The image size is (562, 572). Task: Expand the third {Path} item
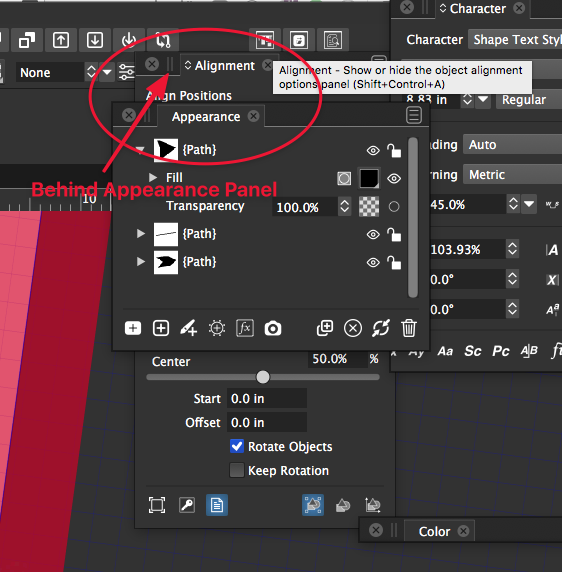(141, 262)
